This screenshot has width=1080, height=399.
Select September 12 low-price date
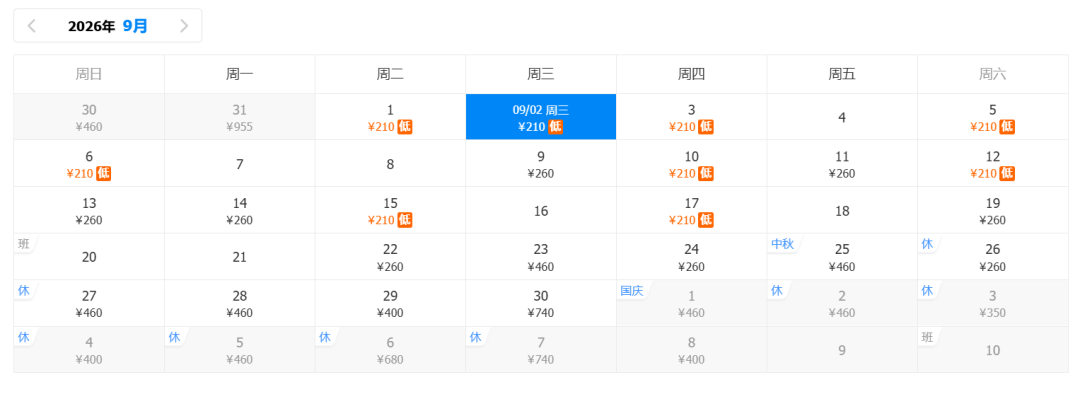click(993, 164)
